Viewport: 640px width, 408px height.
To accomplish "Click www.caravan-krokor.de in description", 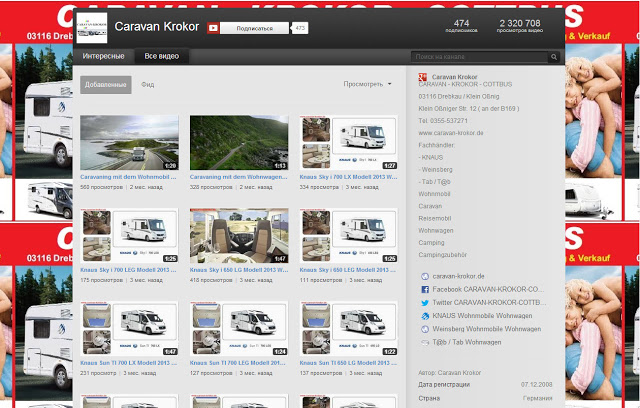I will 451,133.
